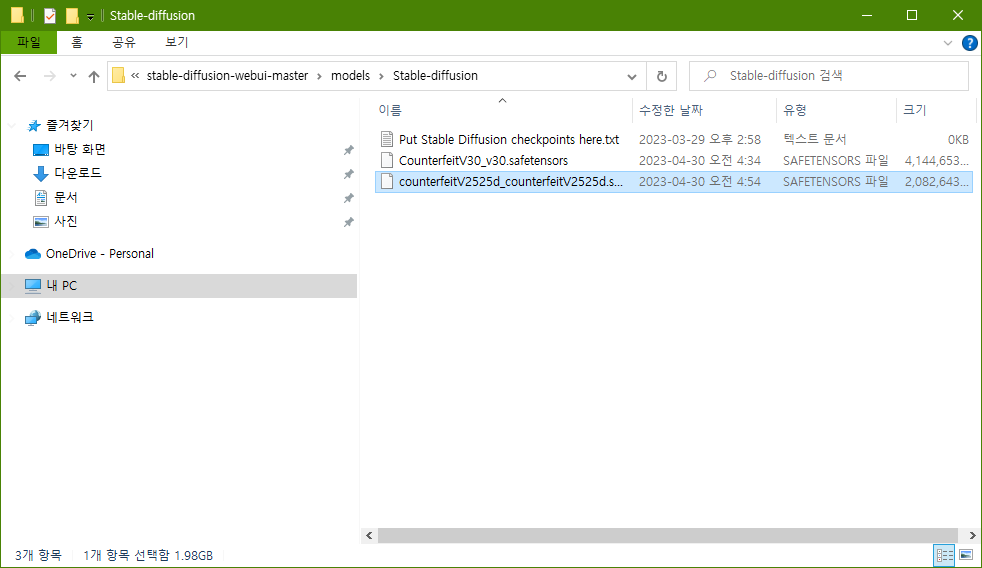Expand the OneDrive - Personal node
Viewport: 982px width, 568px height.
(x=12, y=254)
